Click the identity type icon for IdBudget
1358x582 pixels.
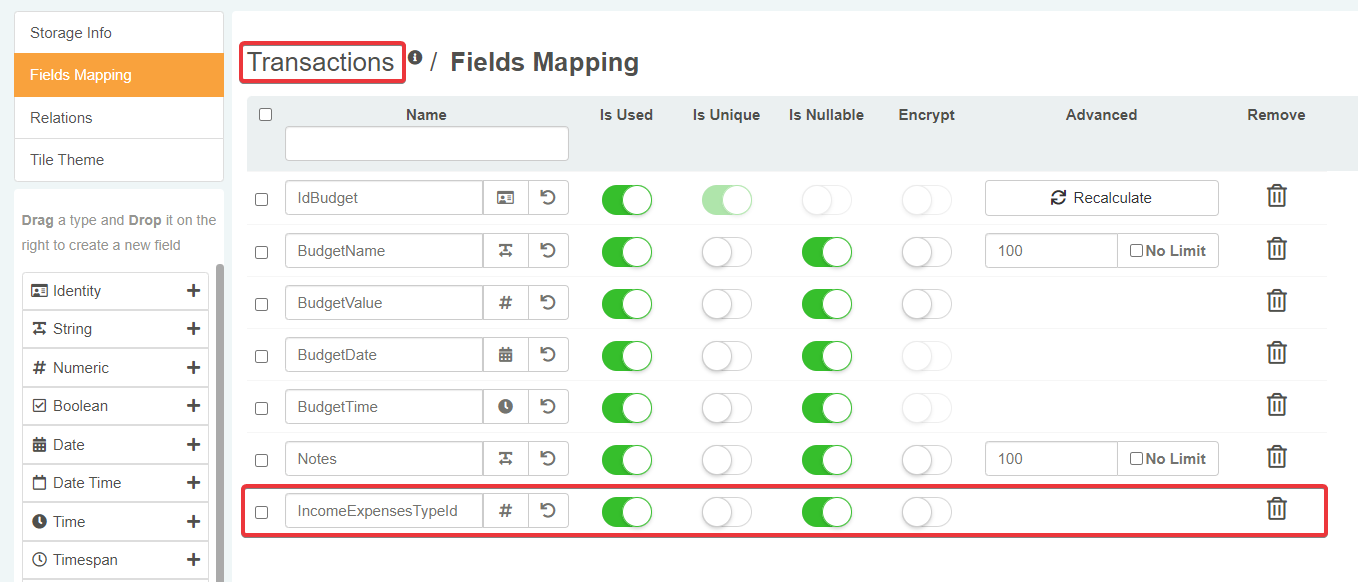506,198
